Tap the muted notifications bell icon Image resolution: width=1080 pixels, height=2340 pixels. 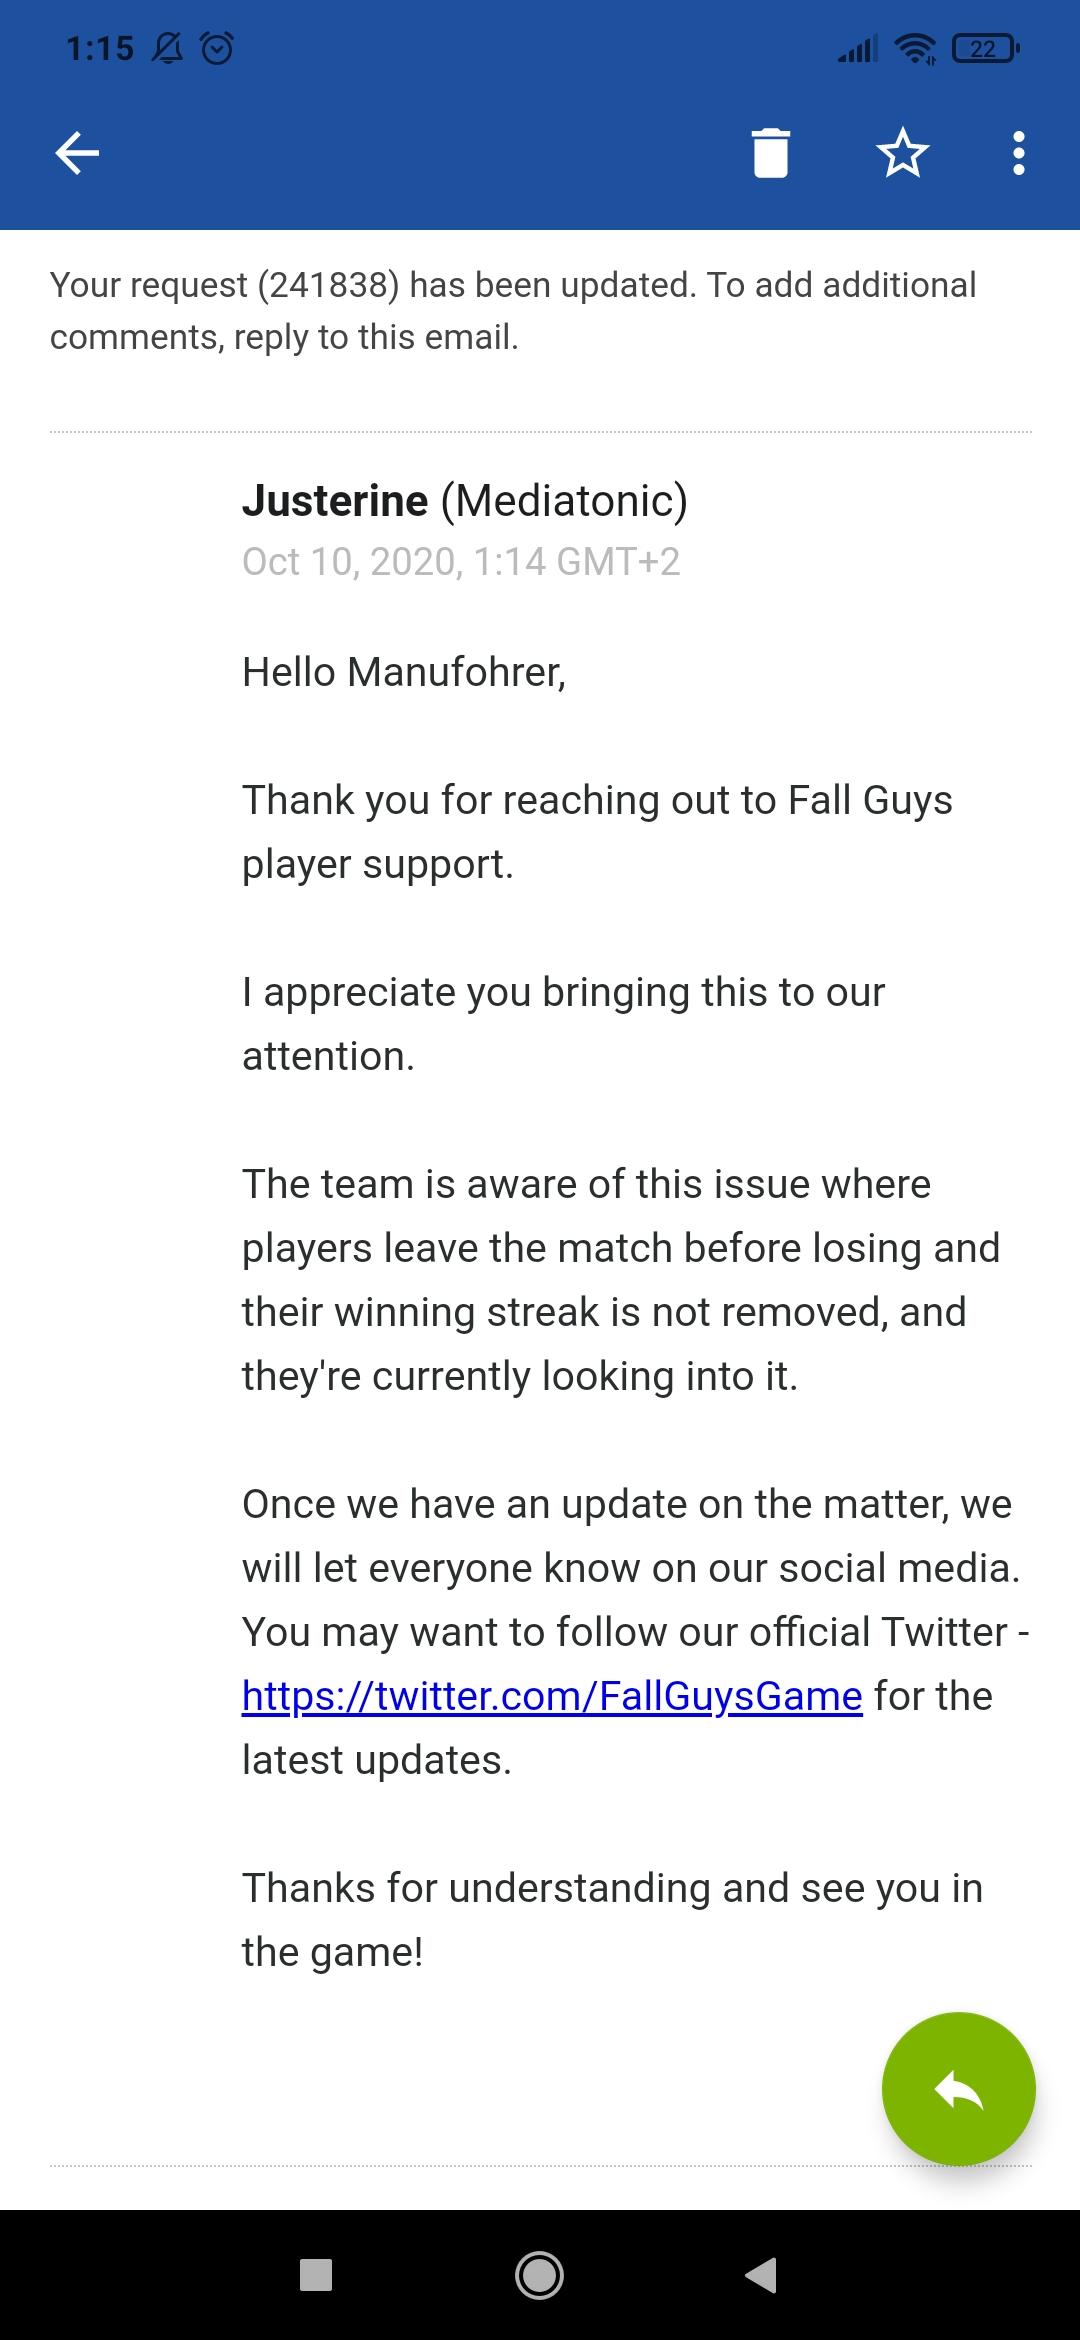[167, 47]
